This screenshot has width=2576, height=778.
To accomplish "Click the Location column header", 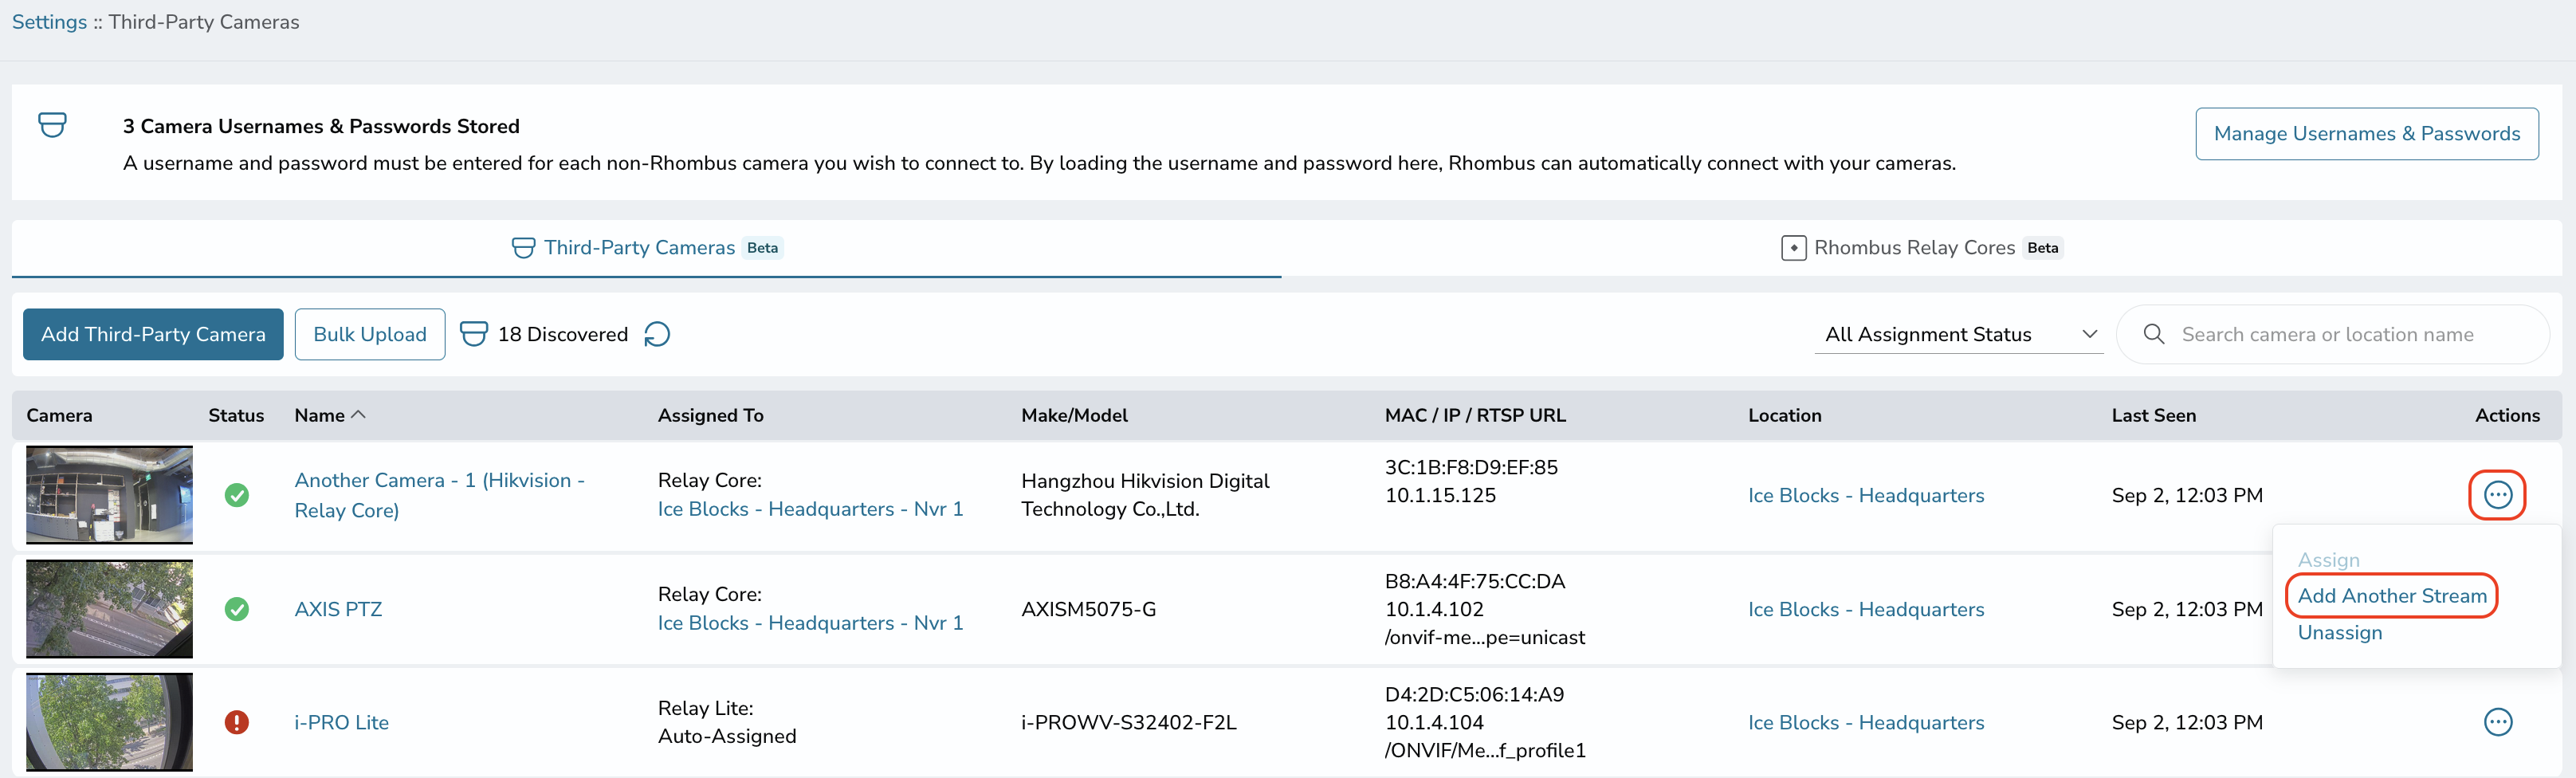I will [1784, 415].
